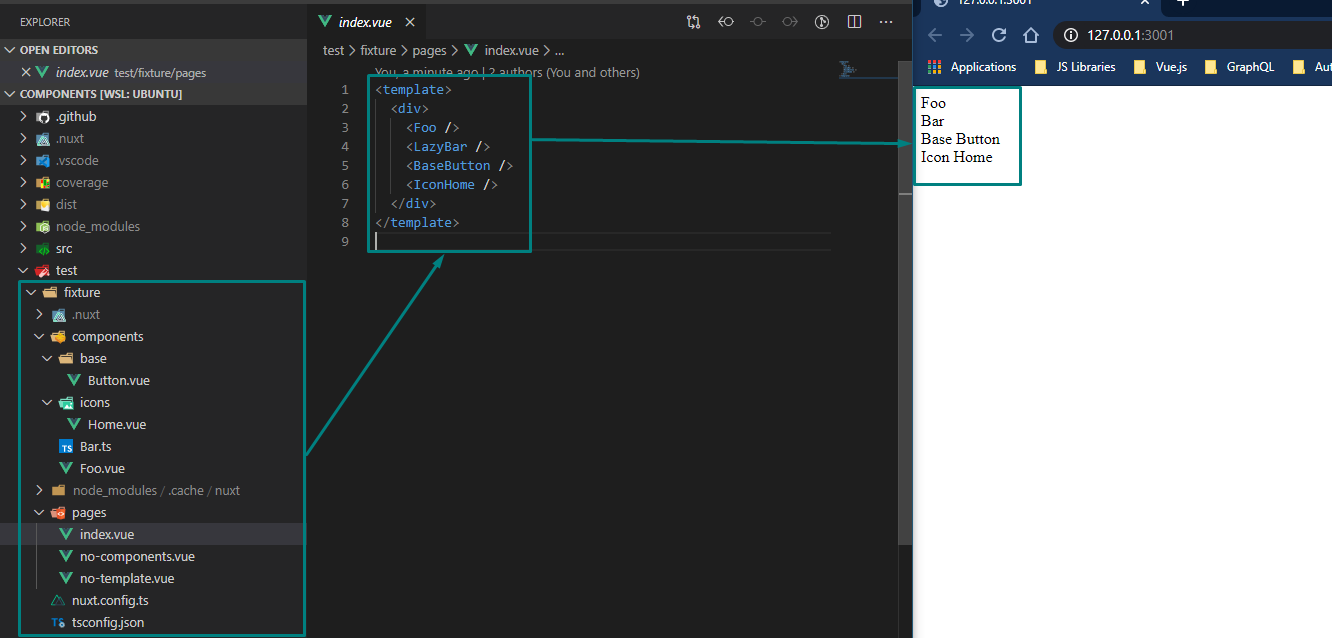
Task: Place cursor on the <IconHome /> line
Action: pos(452,184)
